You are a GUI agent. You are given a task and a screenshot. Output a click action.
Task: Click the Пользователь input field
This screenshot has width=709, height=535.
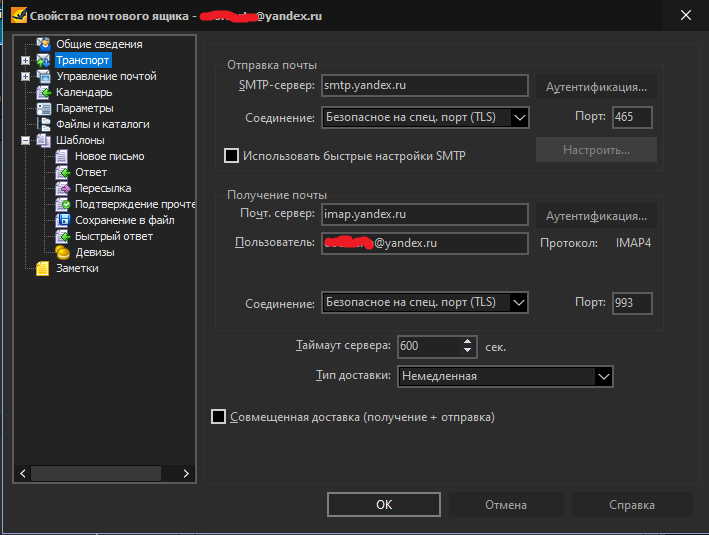(x=425, y=243)
